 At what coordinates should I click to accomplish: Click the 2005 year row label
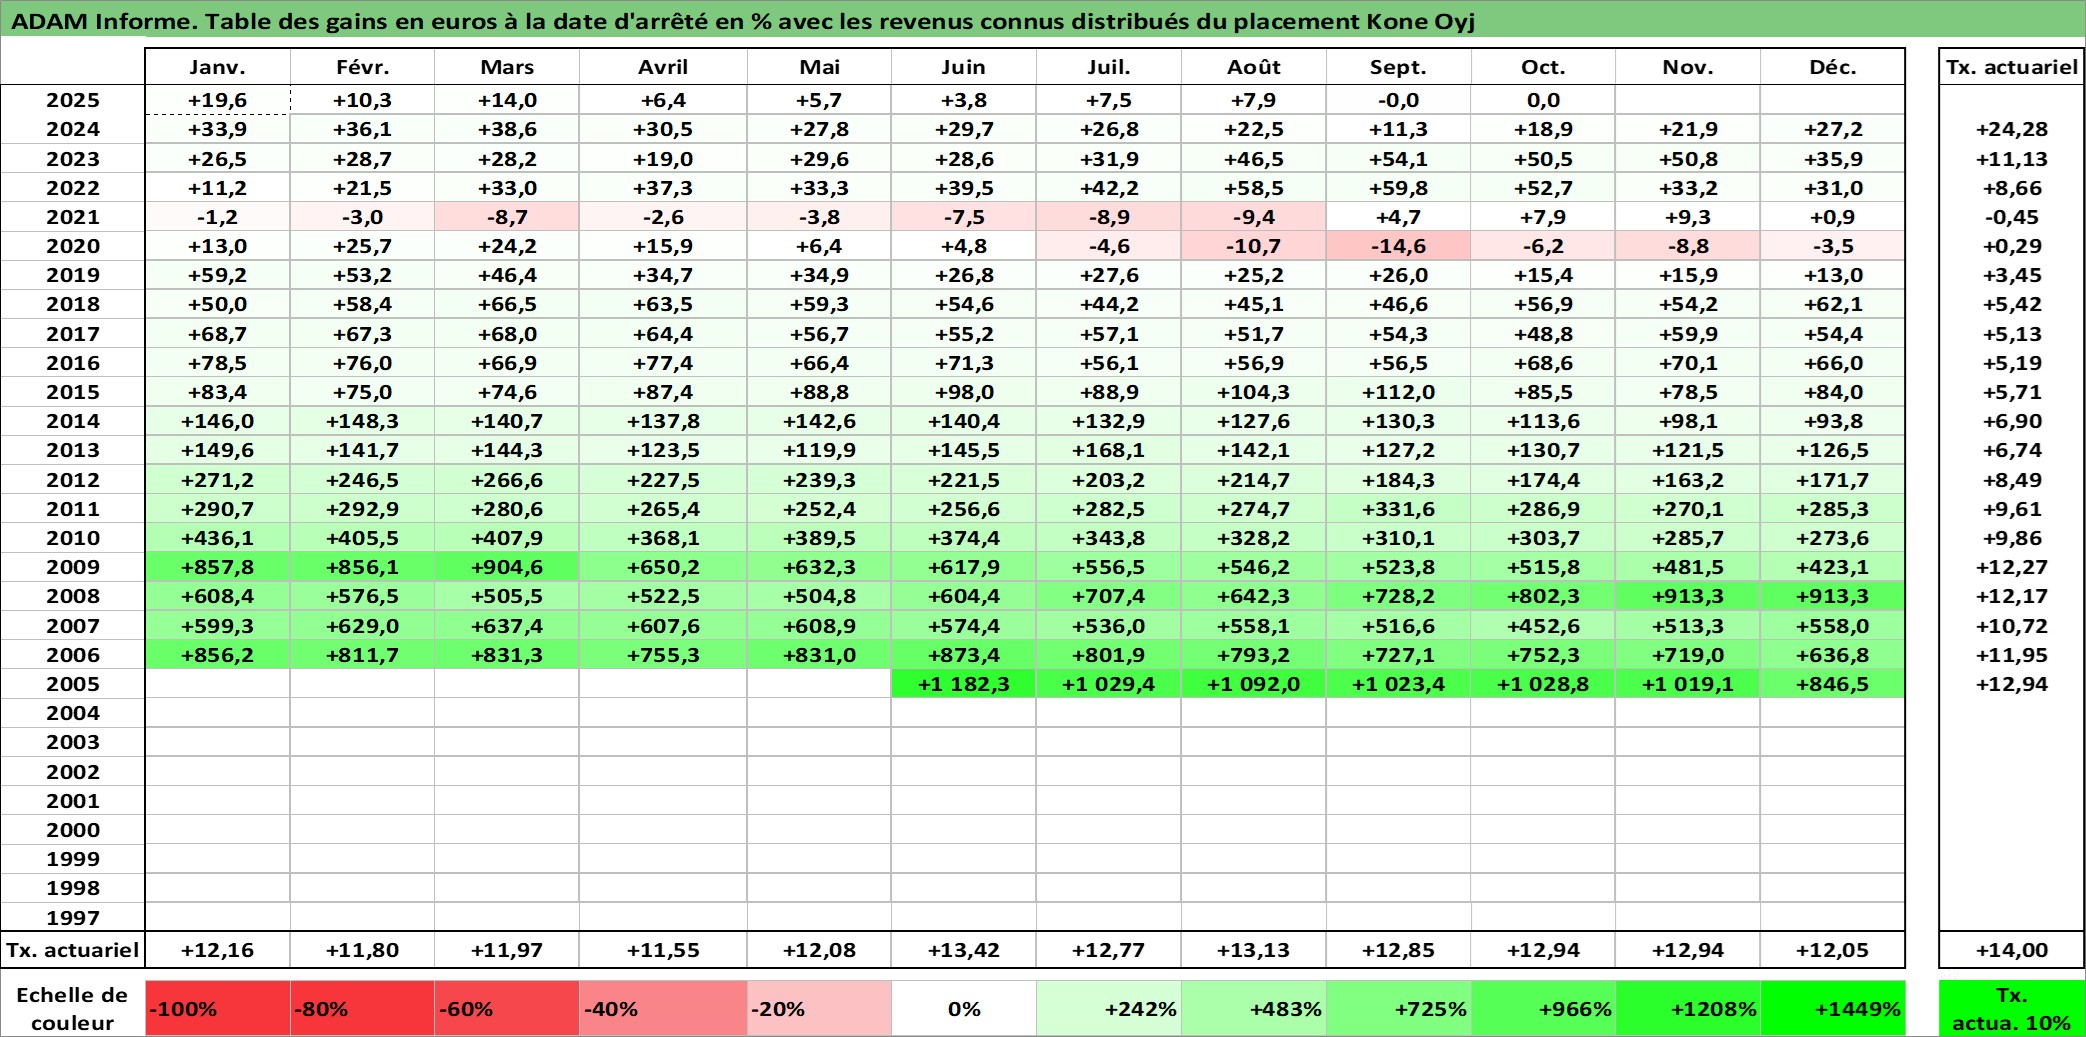73,684
